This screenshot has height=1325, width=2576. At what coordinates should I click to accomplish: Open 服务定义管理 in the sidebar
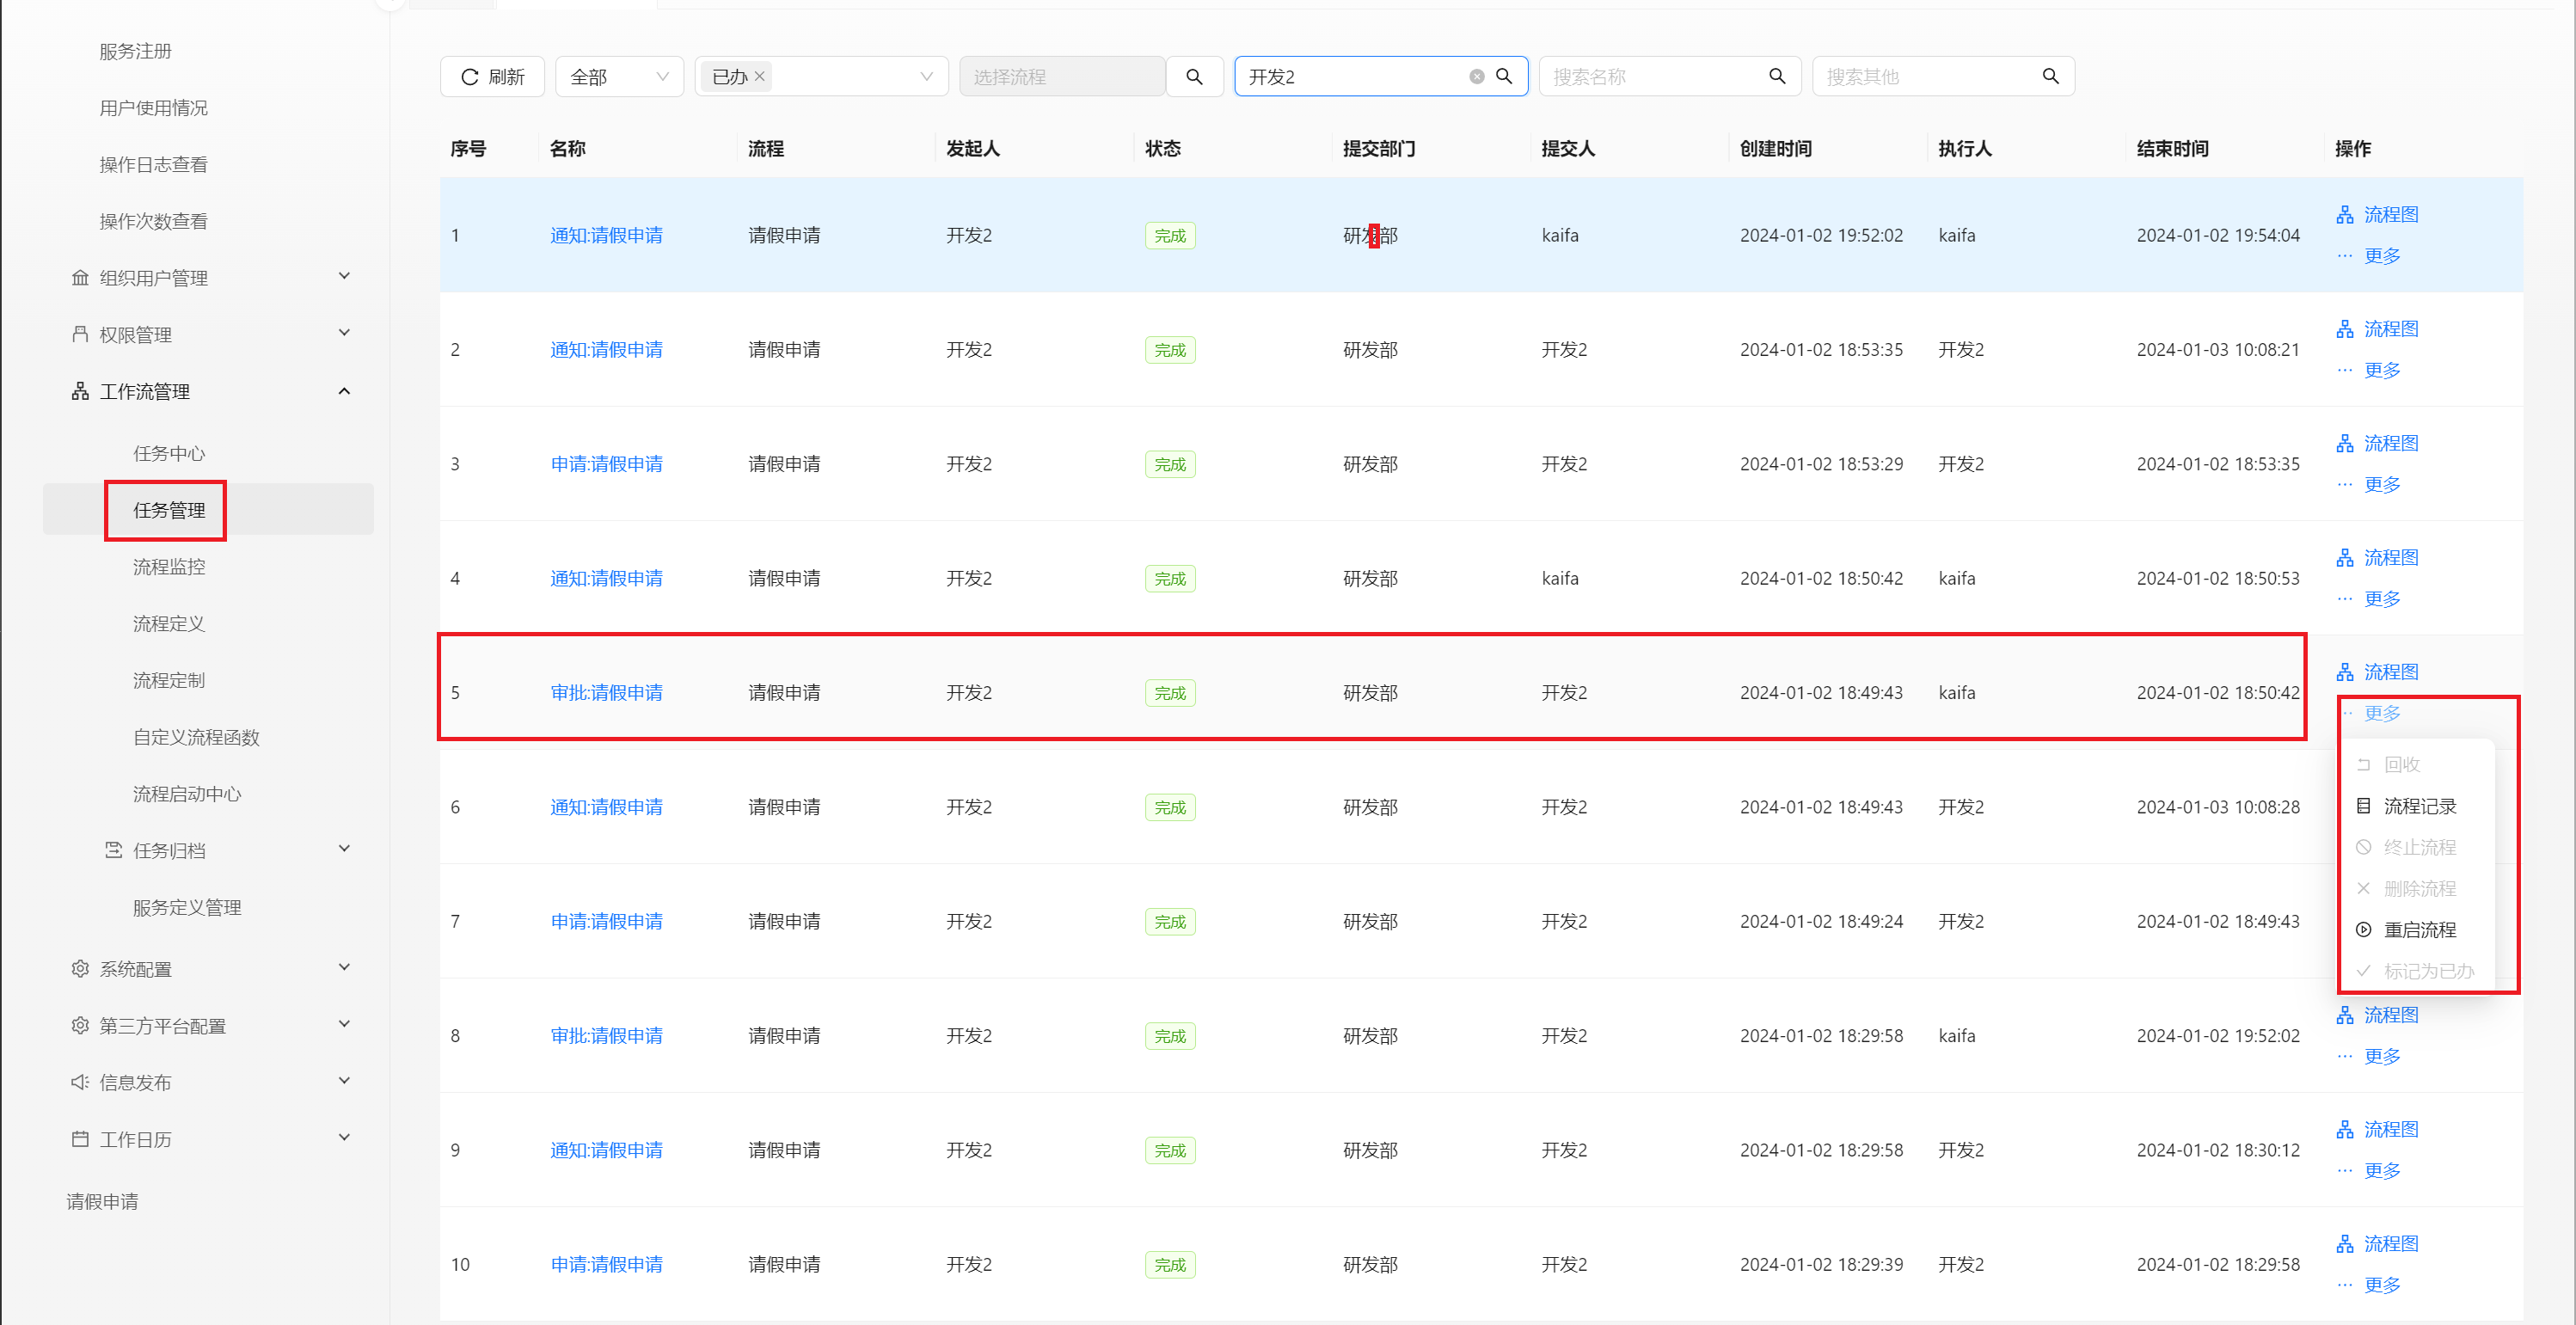coord(187,908)
